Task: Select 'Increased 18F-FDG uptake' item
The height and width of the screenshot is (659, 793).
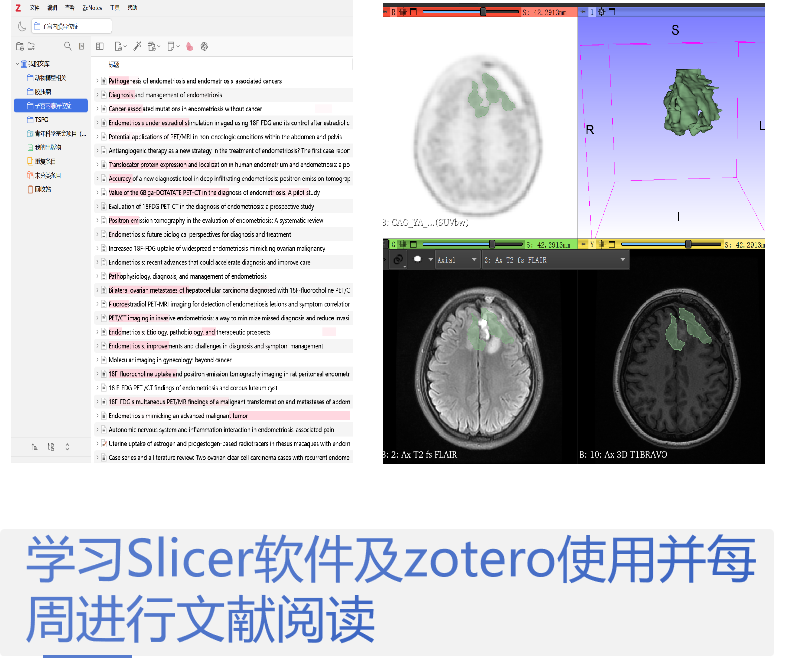Action: pyautogui.click(x=223, y=248)
